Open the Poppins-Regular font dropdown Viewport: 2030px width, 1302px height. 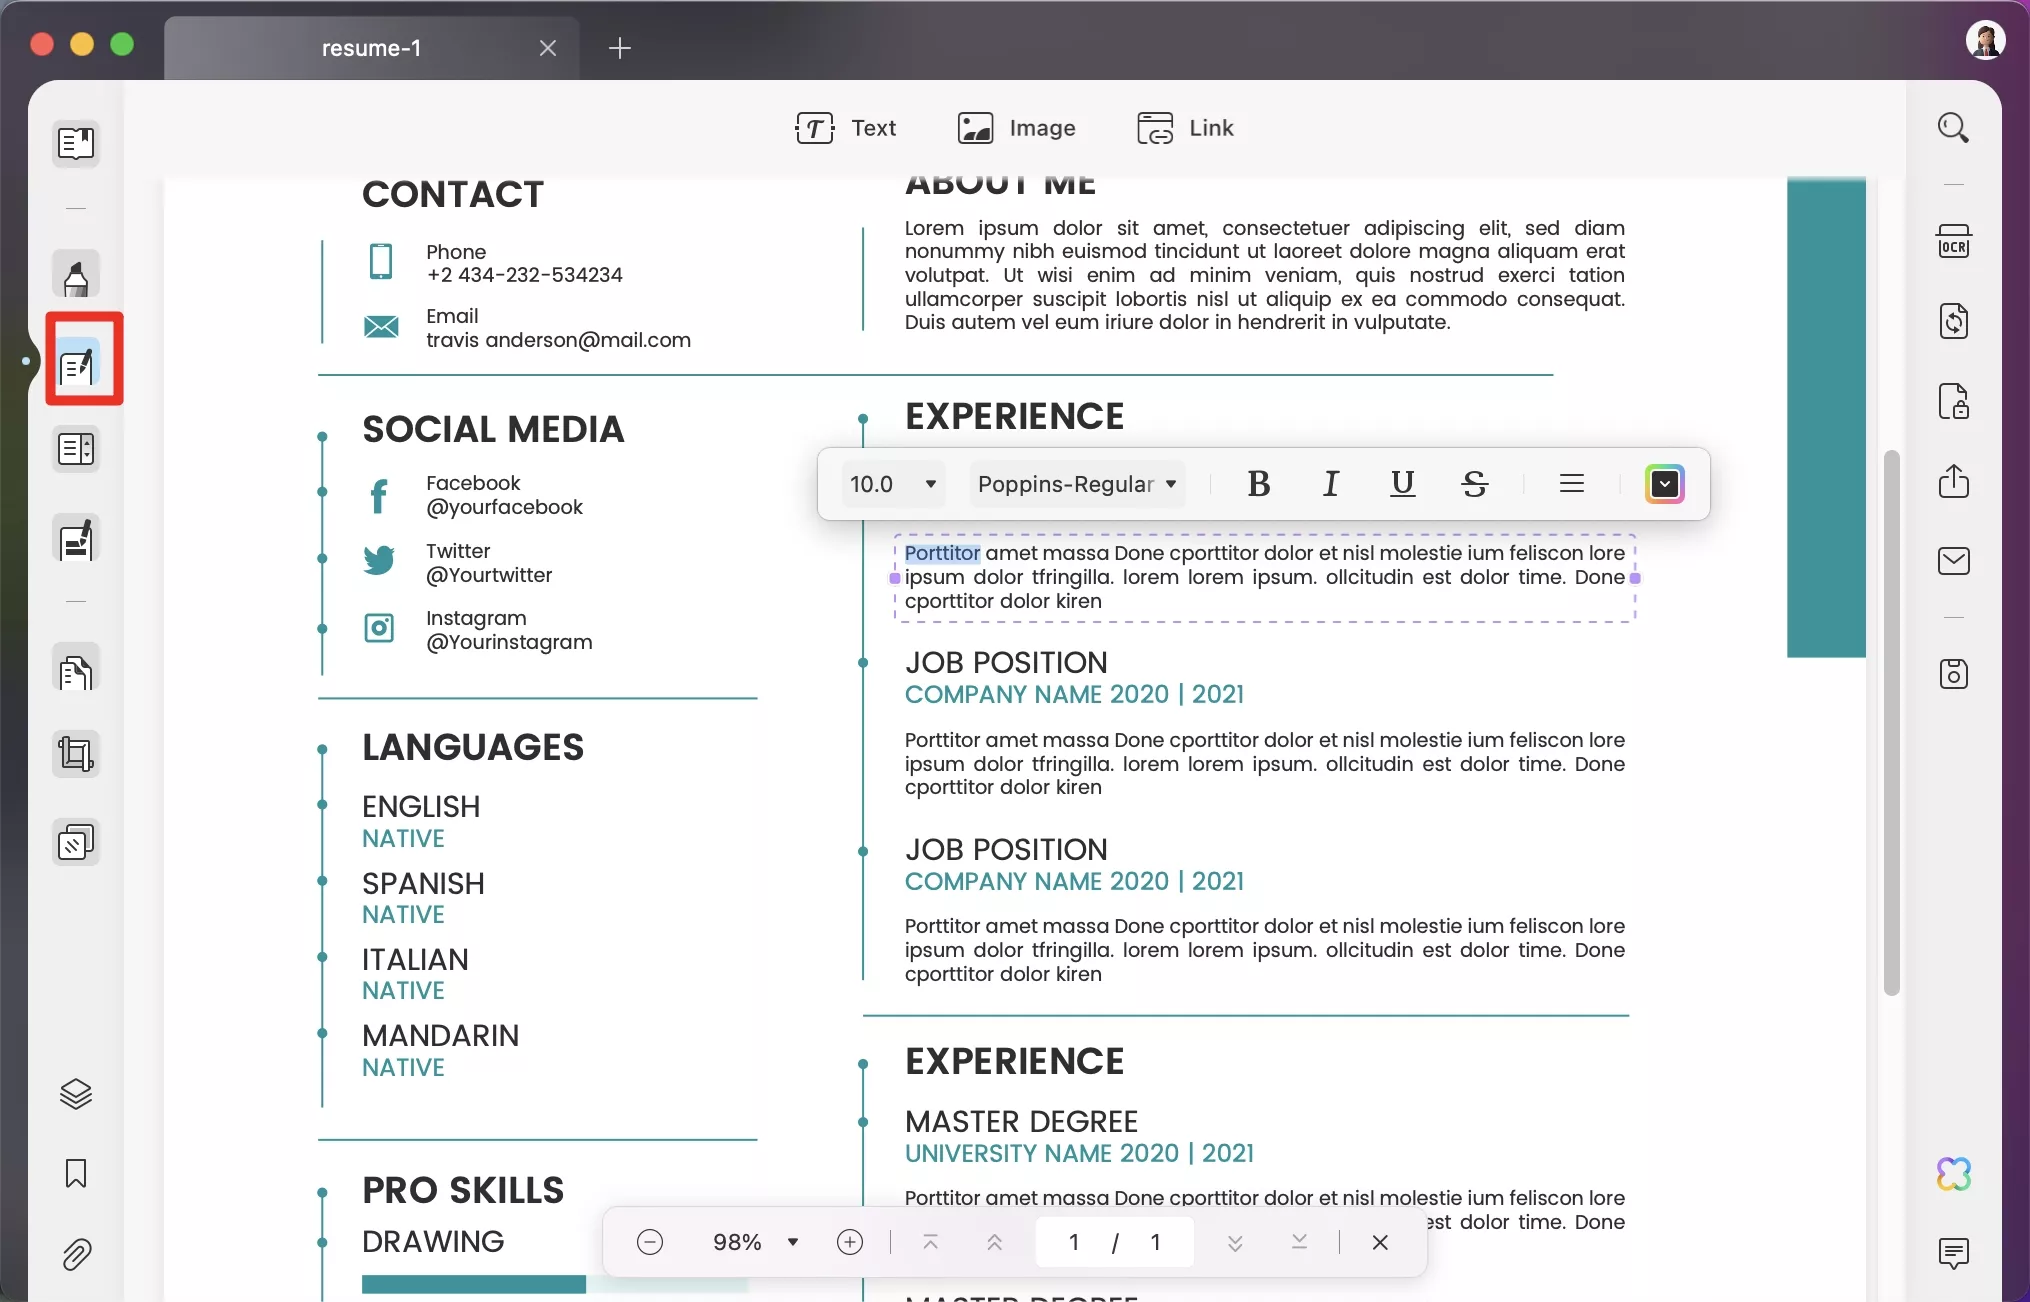tap(1077, 484)
